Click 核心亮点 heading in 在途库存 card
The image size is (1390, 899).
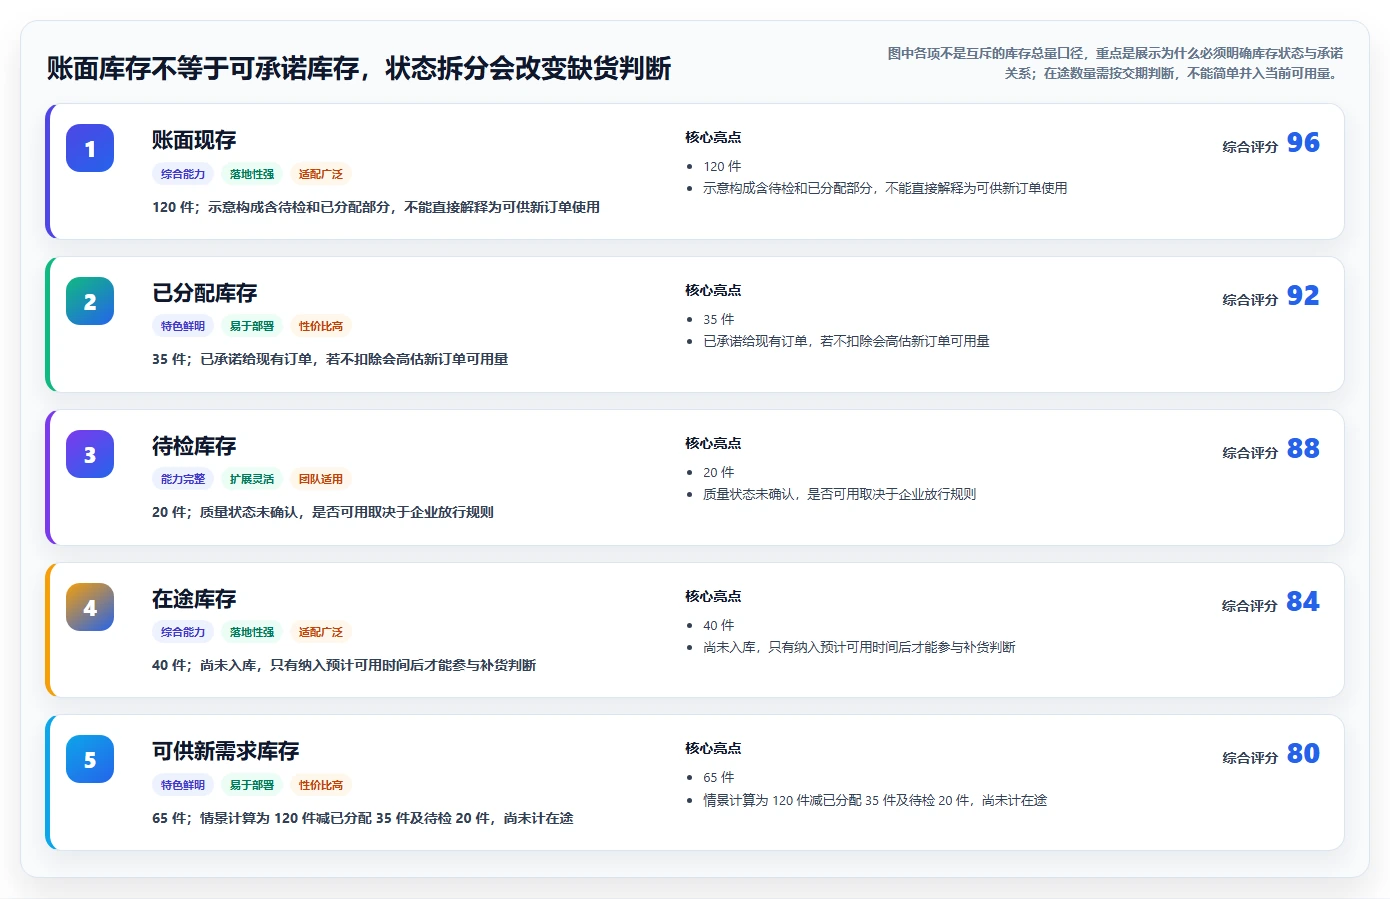713,597
